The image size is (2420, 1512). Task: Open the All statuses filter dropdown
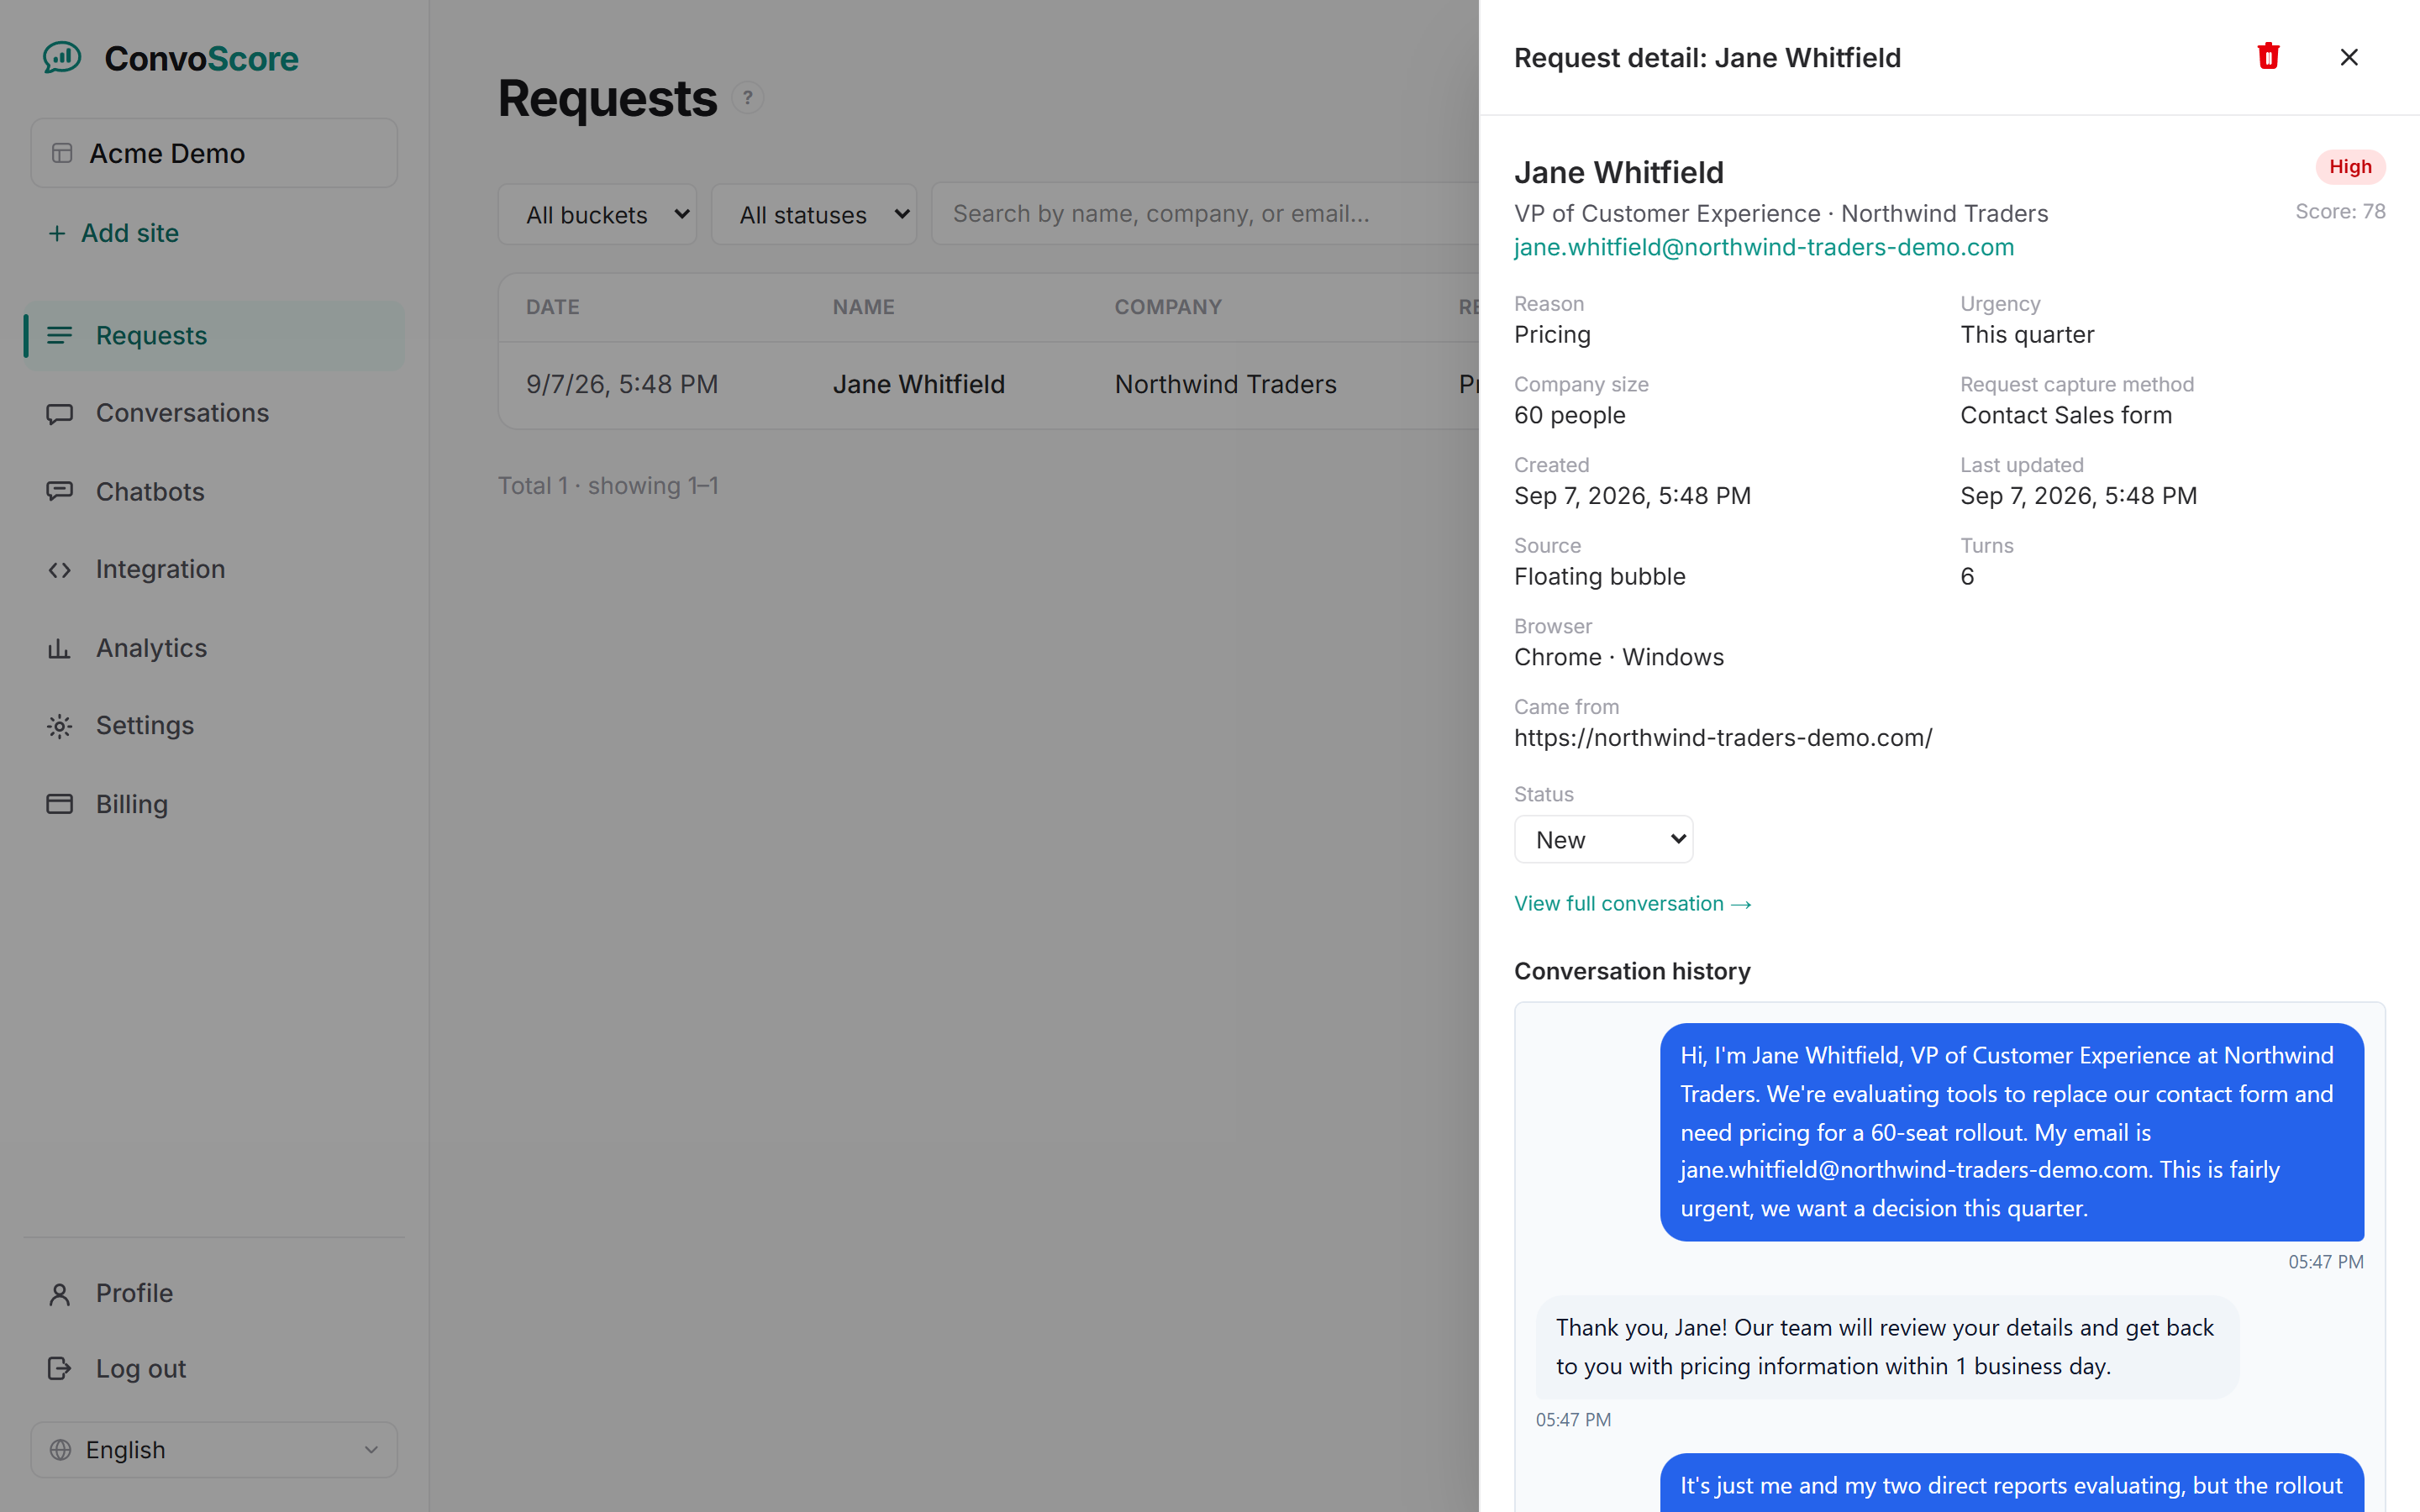click(x=814, y=214)
